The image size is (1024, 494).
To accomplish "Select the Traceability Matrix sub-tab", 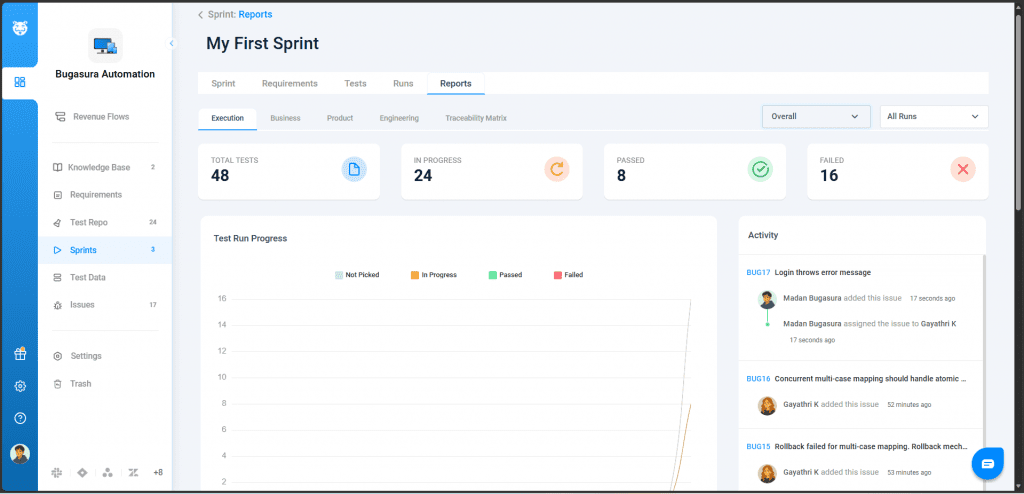I will (x=476, y=118).
